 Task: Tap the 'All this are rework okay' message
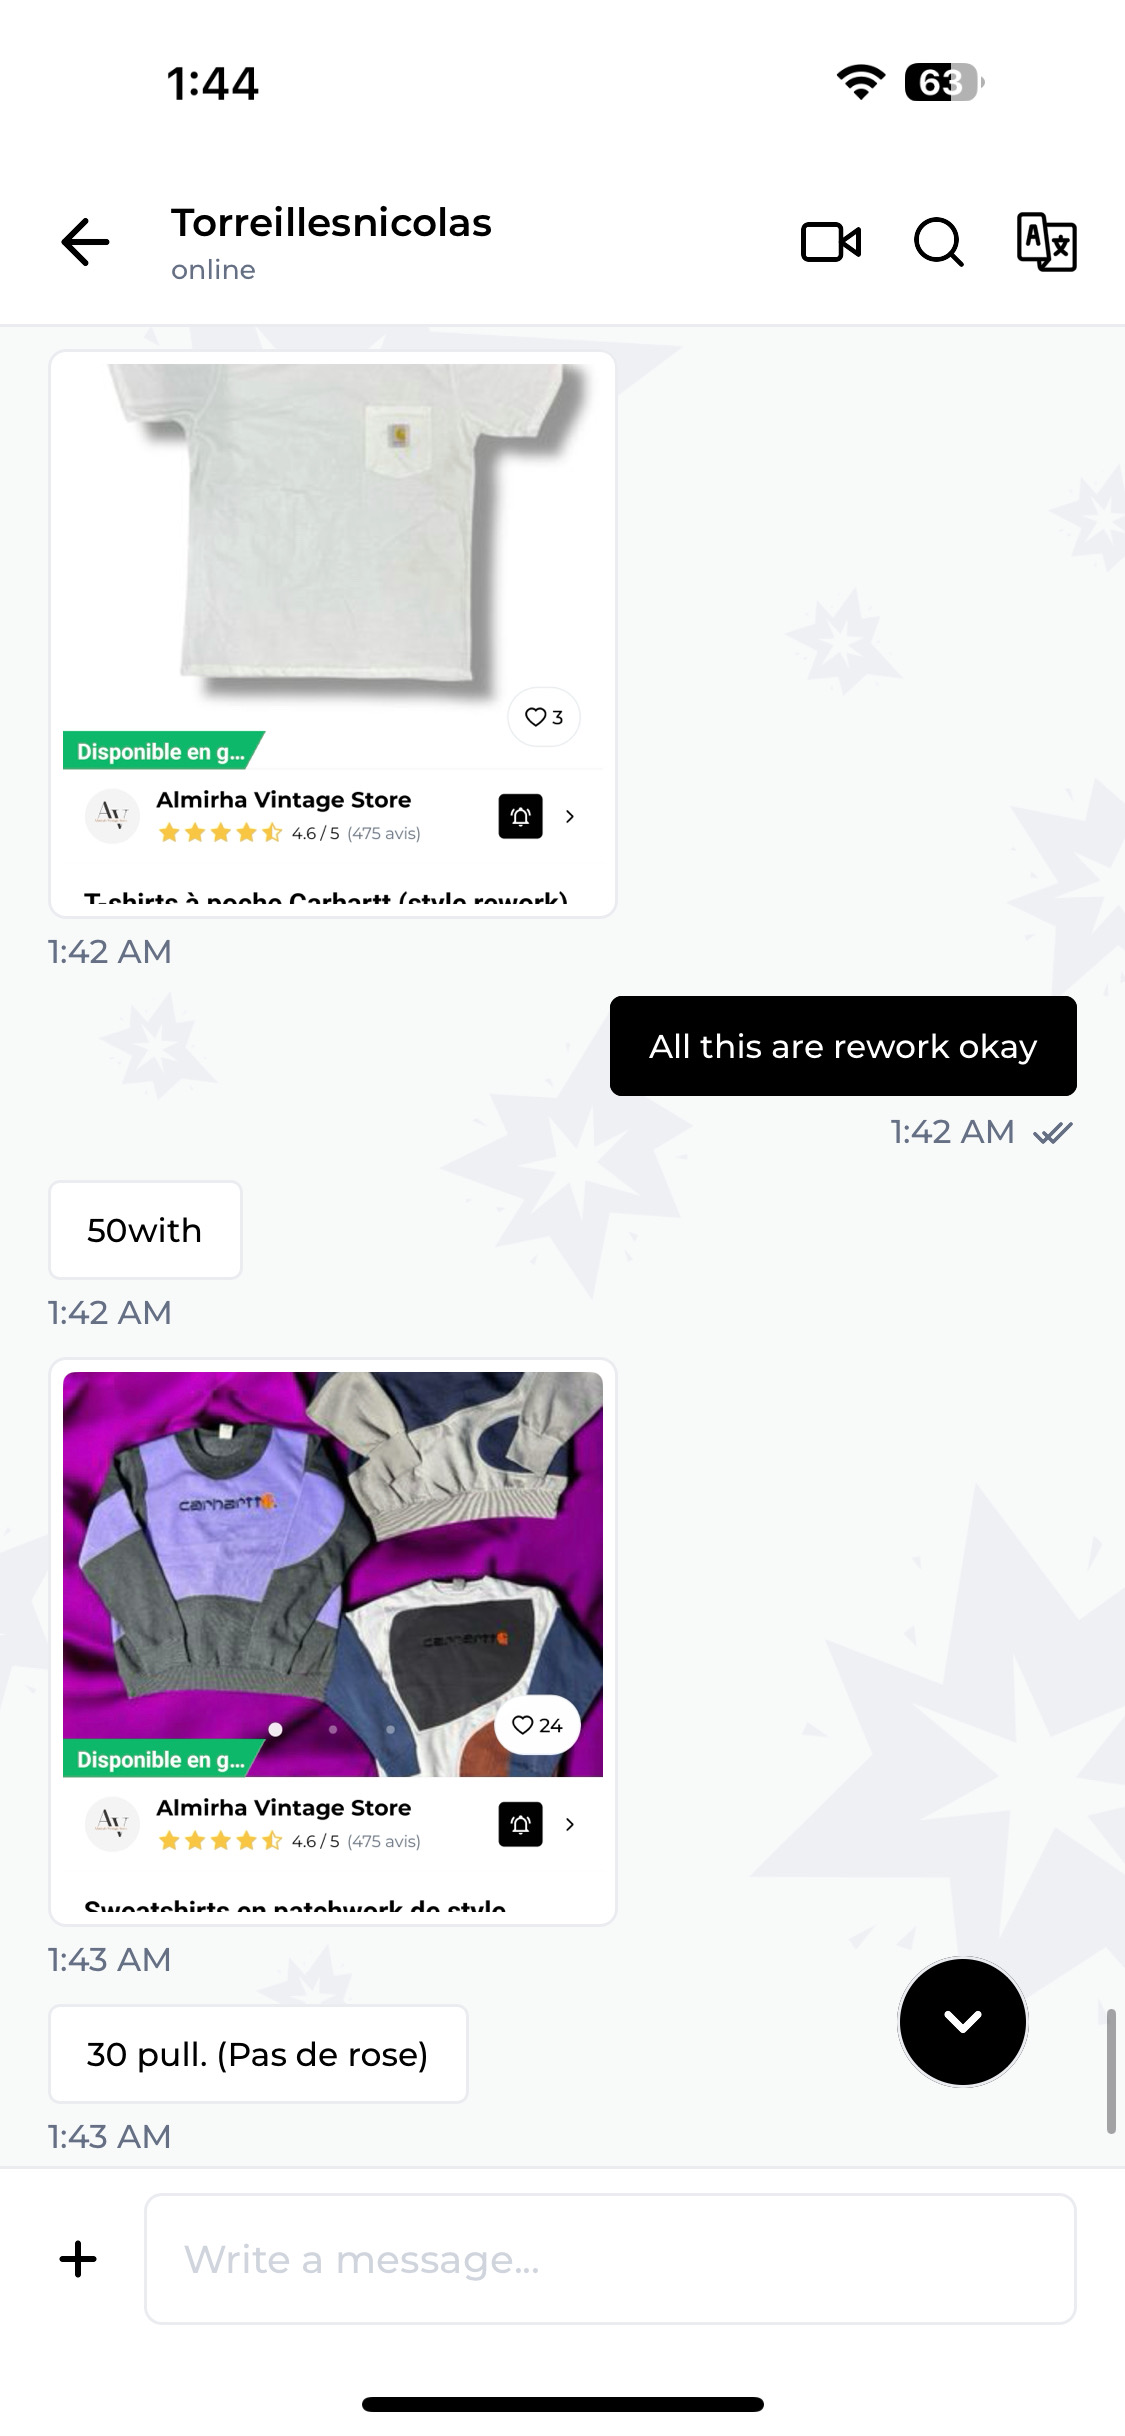843,1046
